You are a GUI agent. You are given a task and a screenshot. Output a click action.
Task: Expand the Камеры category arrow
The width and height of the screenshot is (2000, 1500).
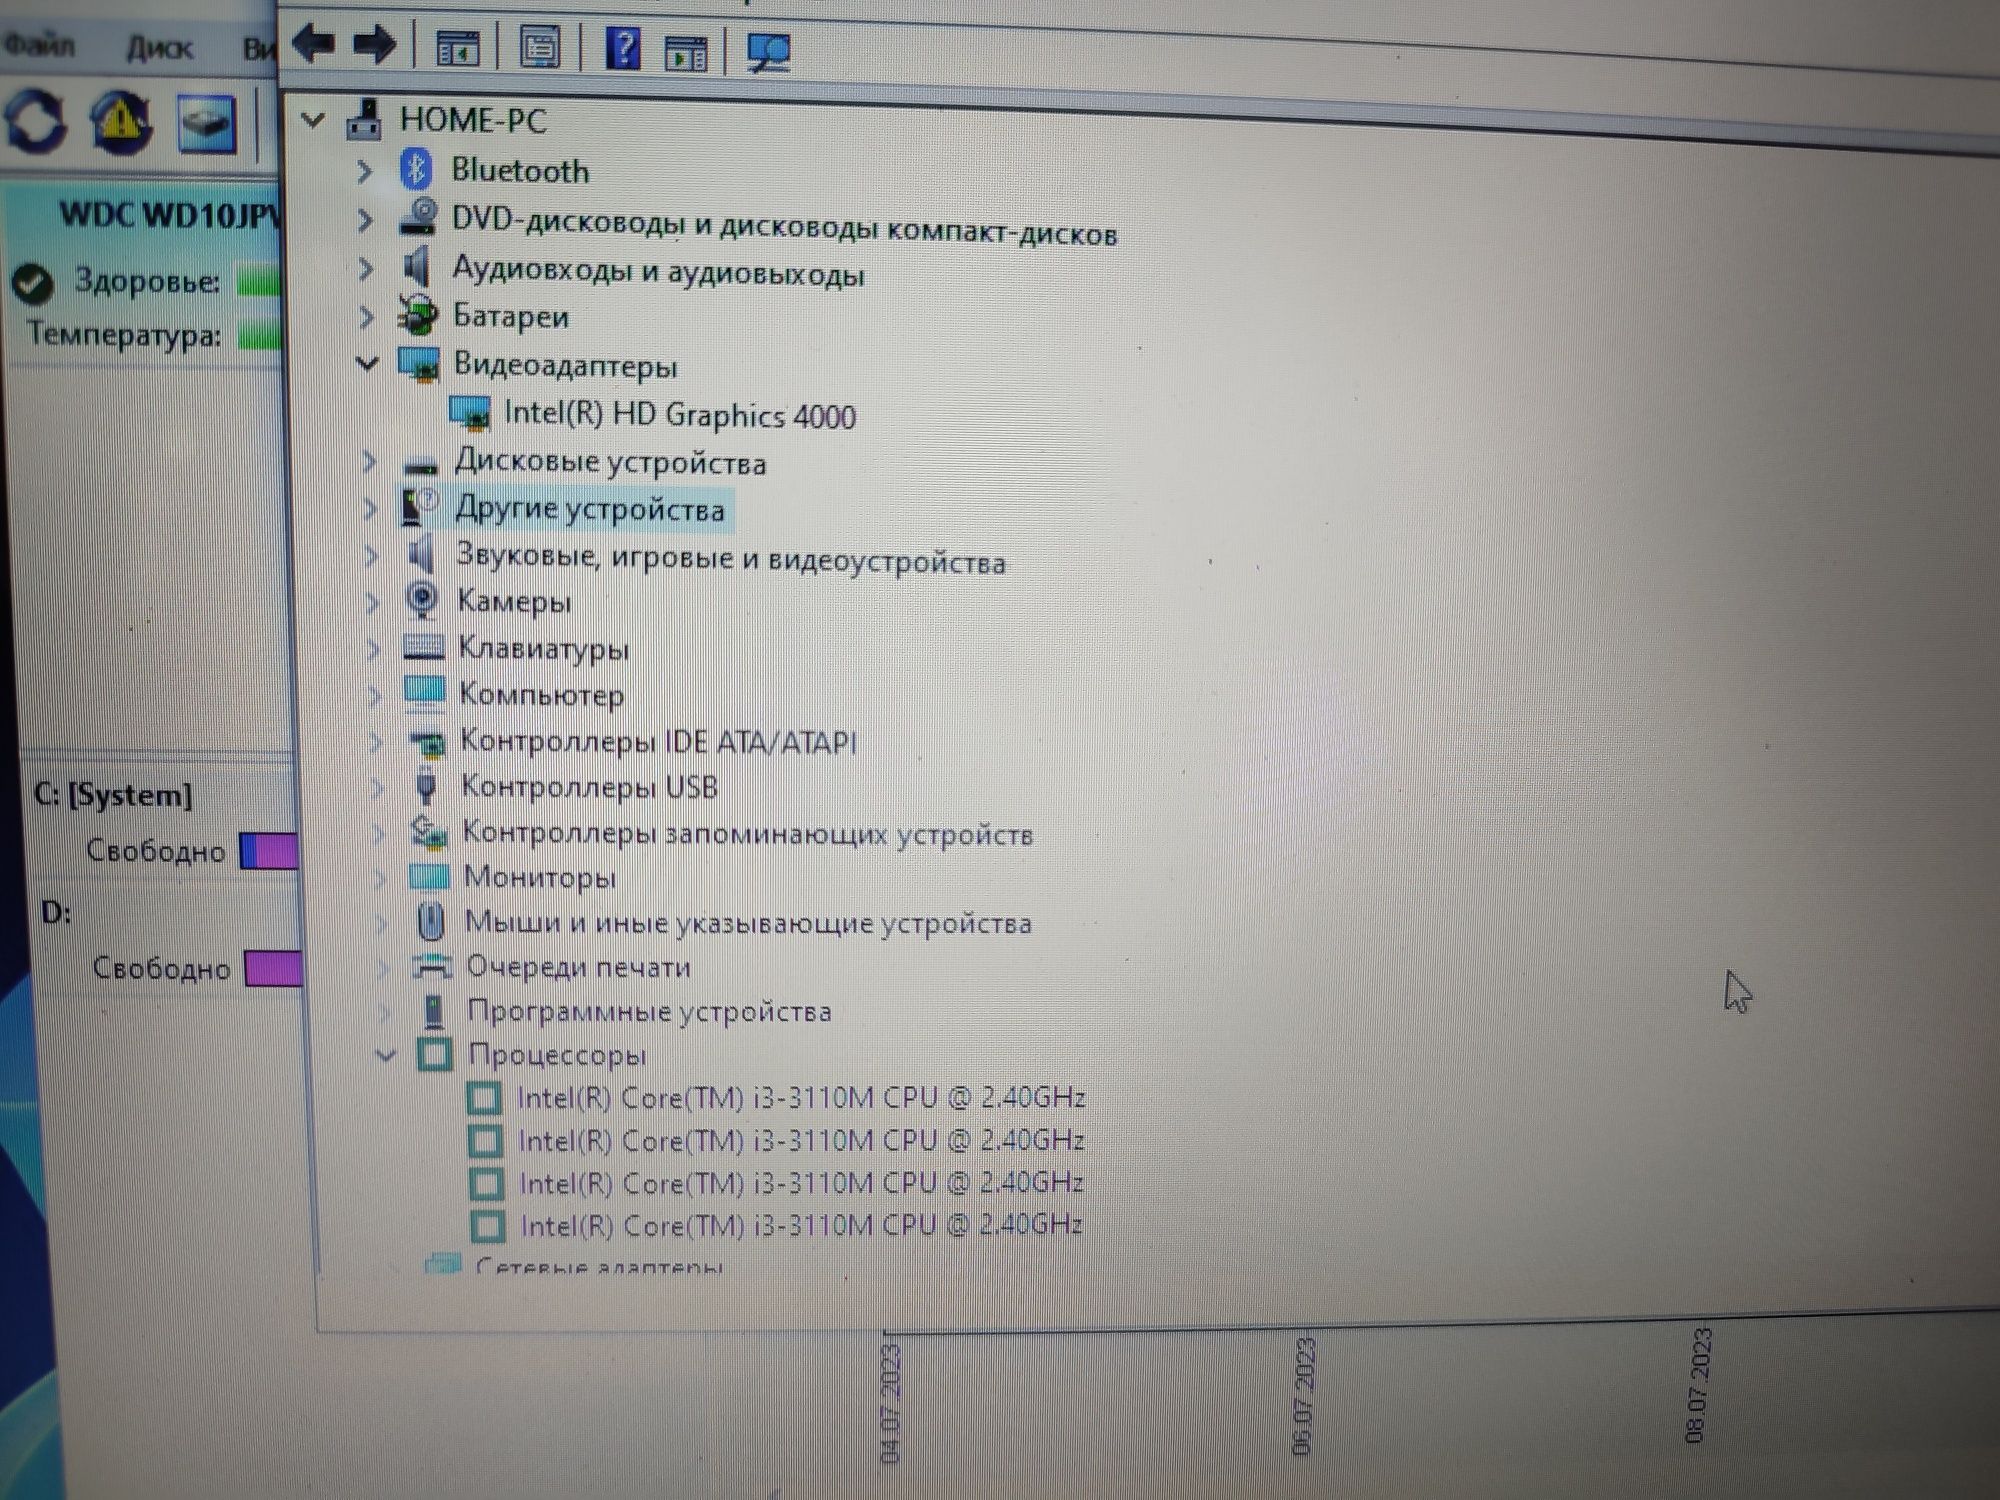tap(373, 602)
